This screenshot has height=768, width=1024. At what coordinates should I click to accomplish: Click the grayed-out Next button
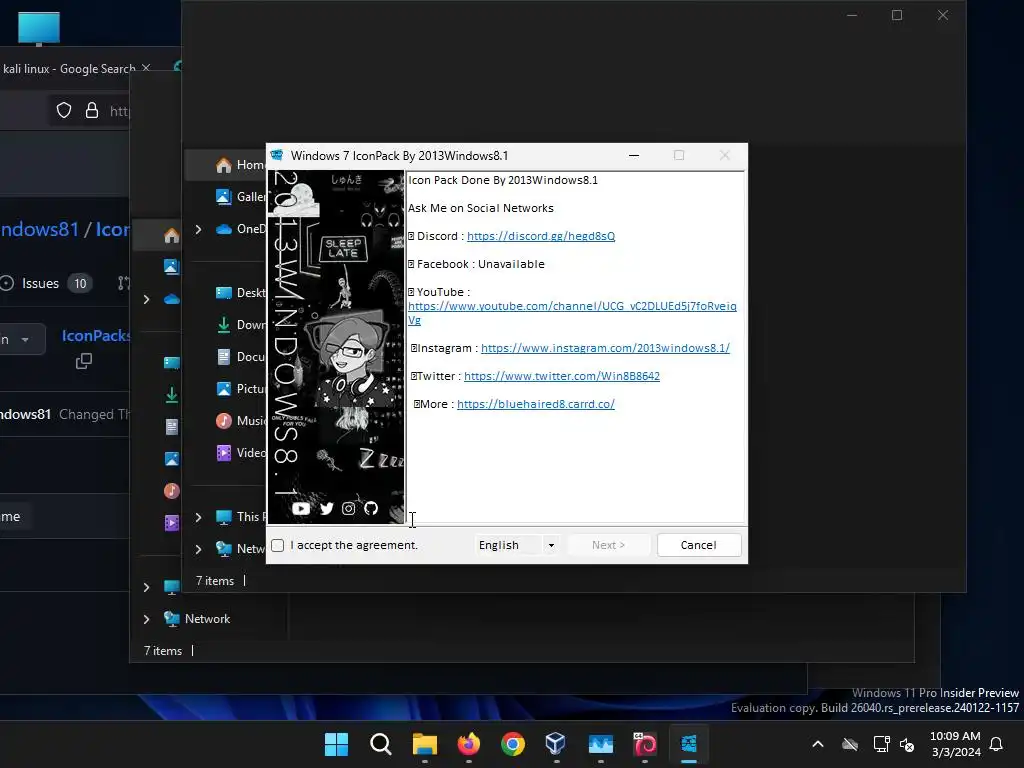coord(608,545)
